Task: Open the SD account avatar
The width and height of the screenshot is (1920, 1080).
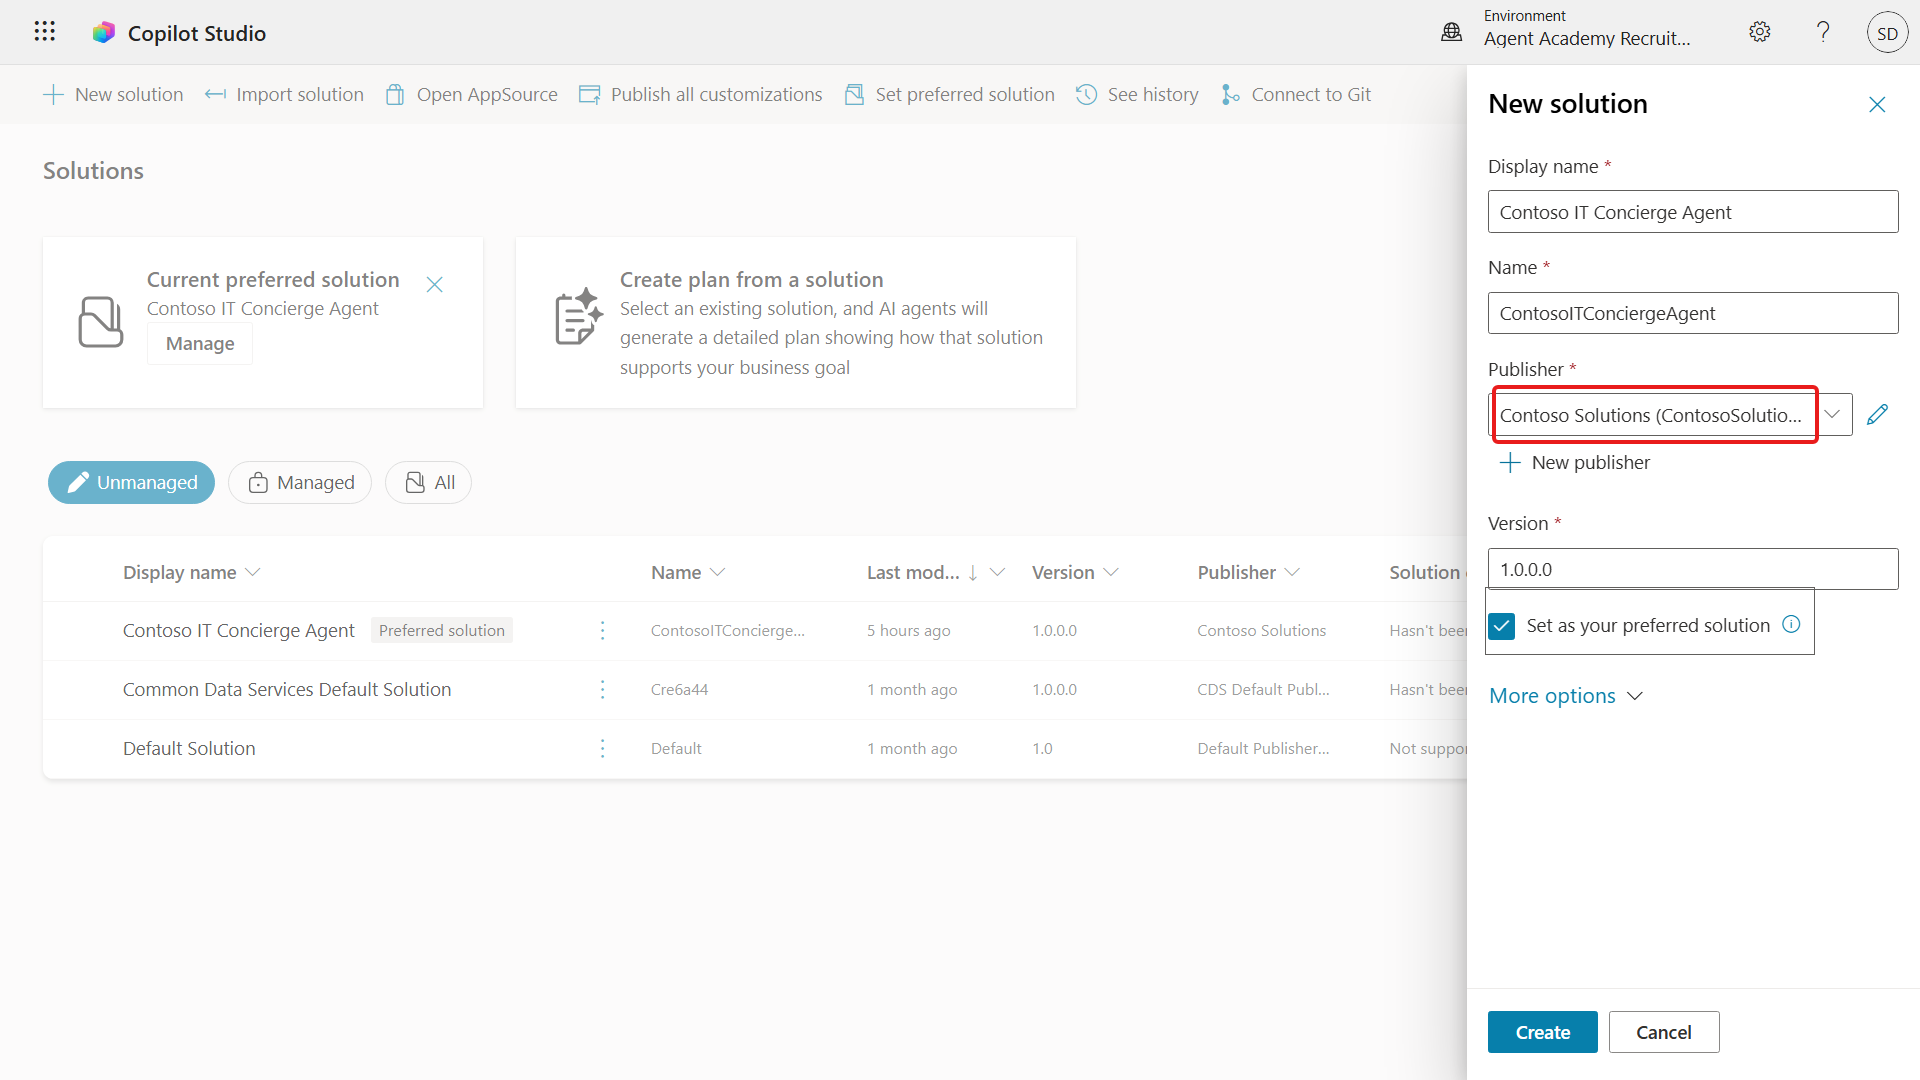Action: 1887,33
